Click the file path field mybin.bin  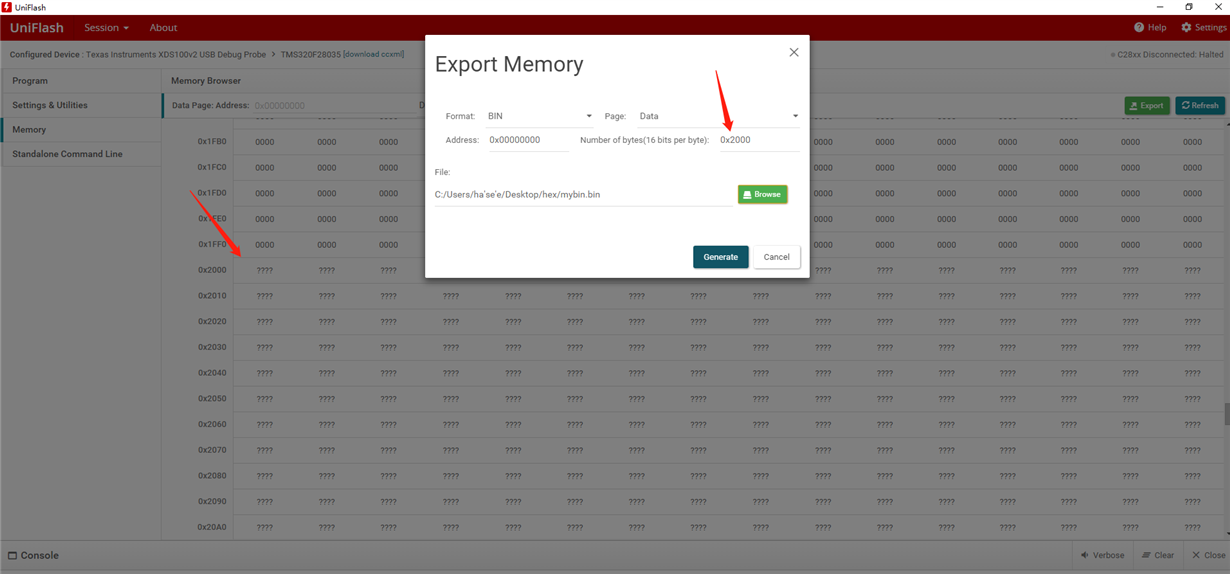(584, 195)
